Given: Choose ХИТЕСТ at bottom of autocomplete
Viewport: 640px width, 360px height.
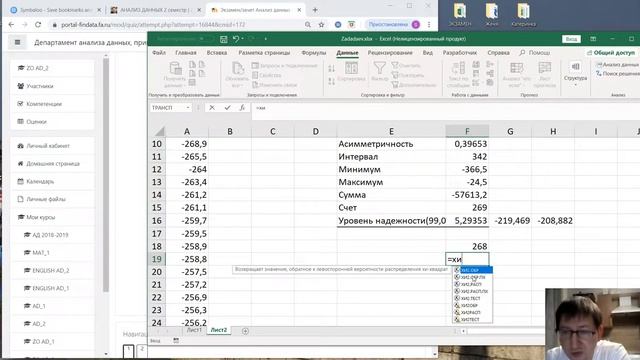Looking at the screenshot, I should click(473, 320).
